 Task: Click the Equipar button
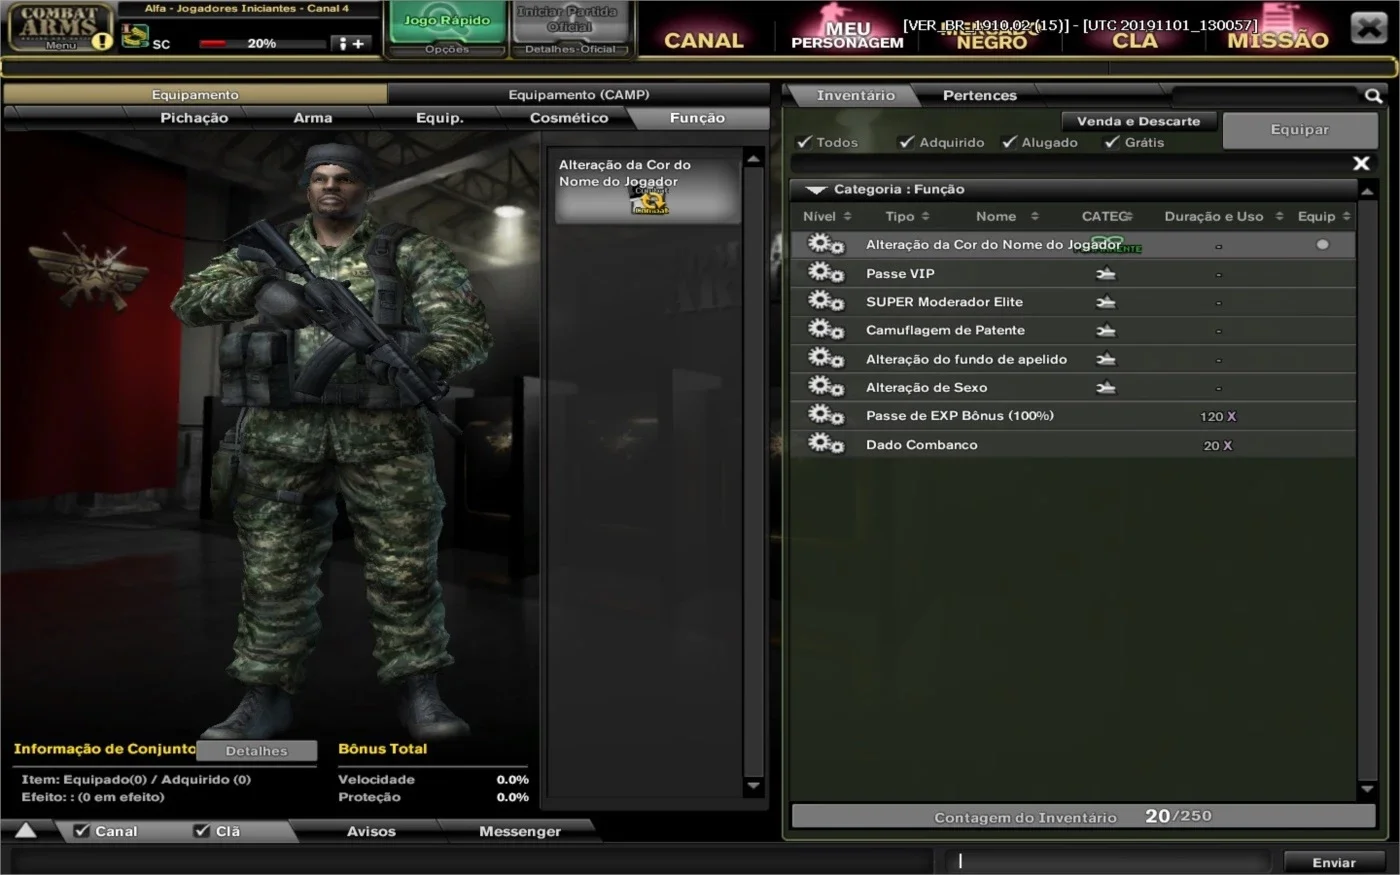tap(1299, 130)
